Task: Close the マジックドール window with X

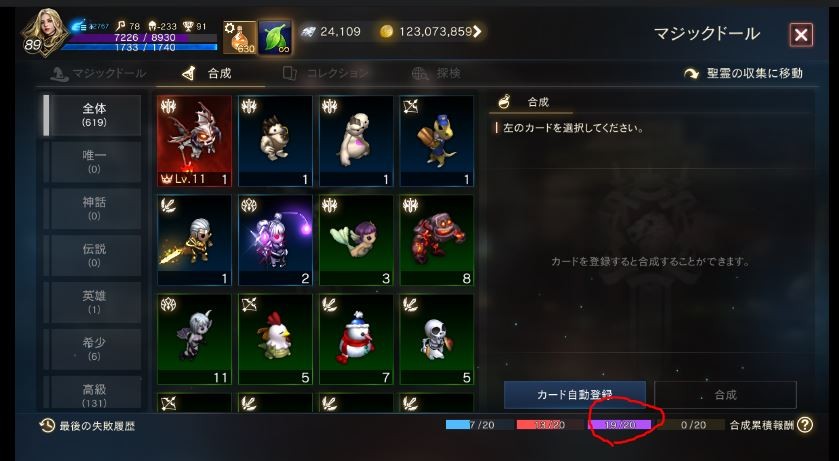Action: pos(800,35)
